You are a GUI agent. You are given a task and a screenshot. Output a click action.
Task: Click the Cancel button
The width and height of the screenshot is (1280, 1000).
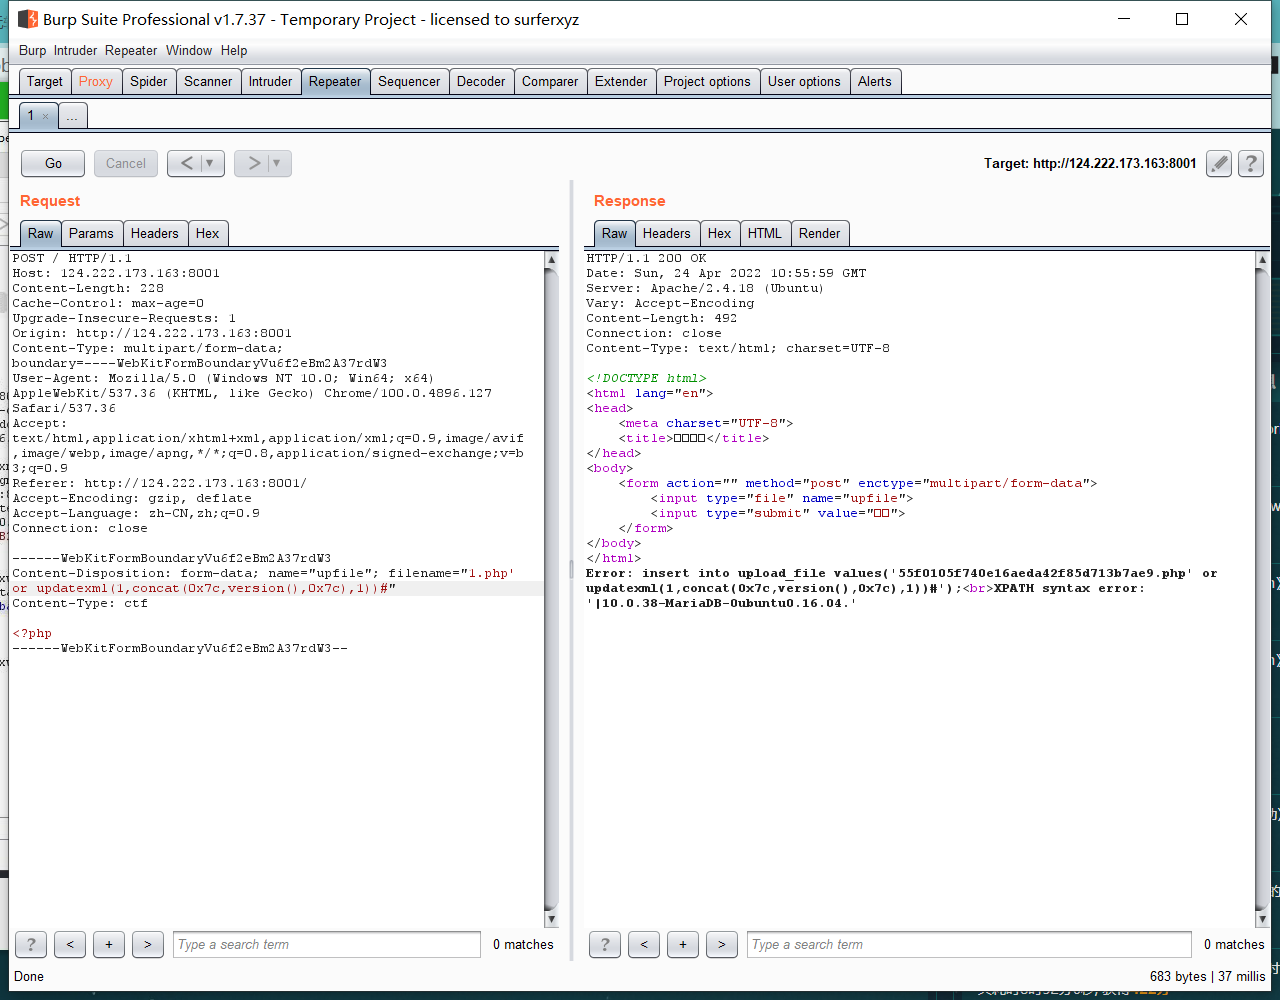coord(126,163)
